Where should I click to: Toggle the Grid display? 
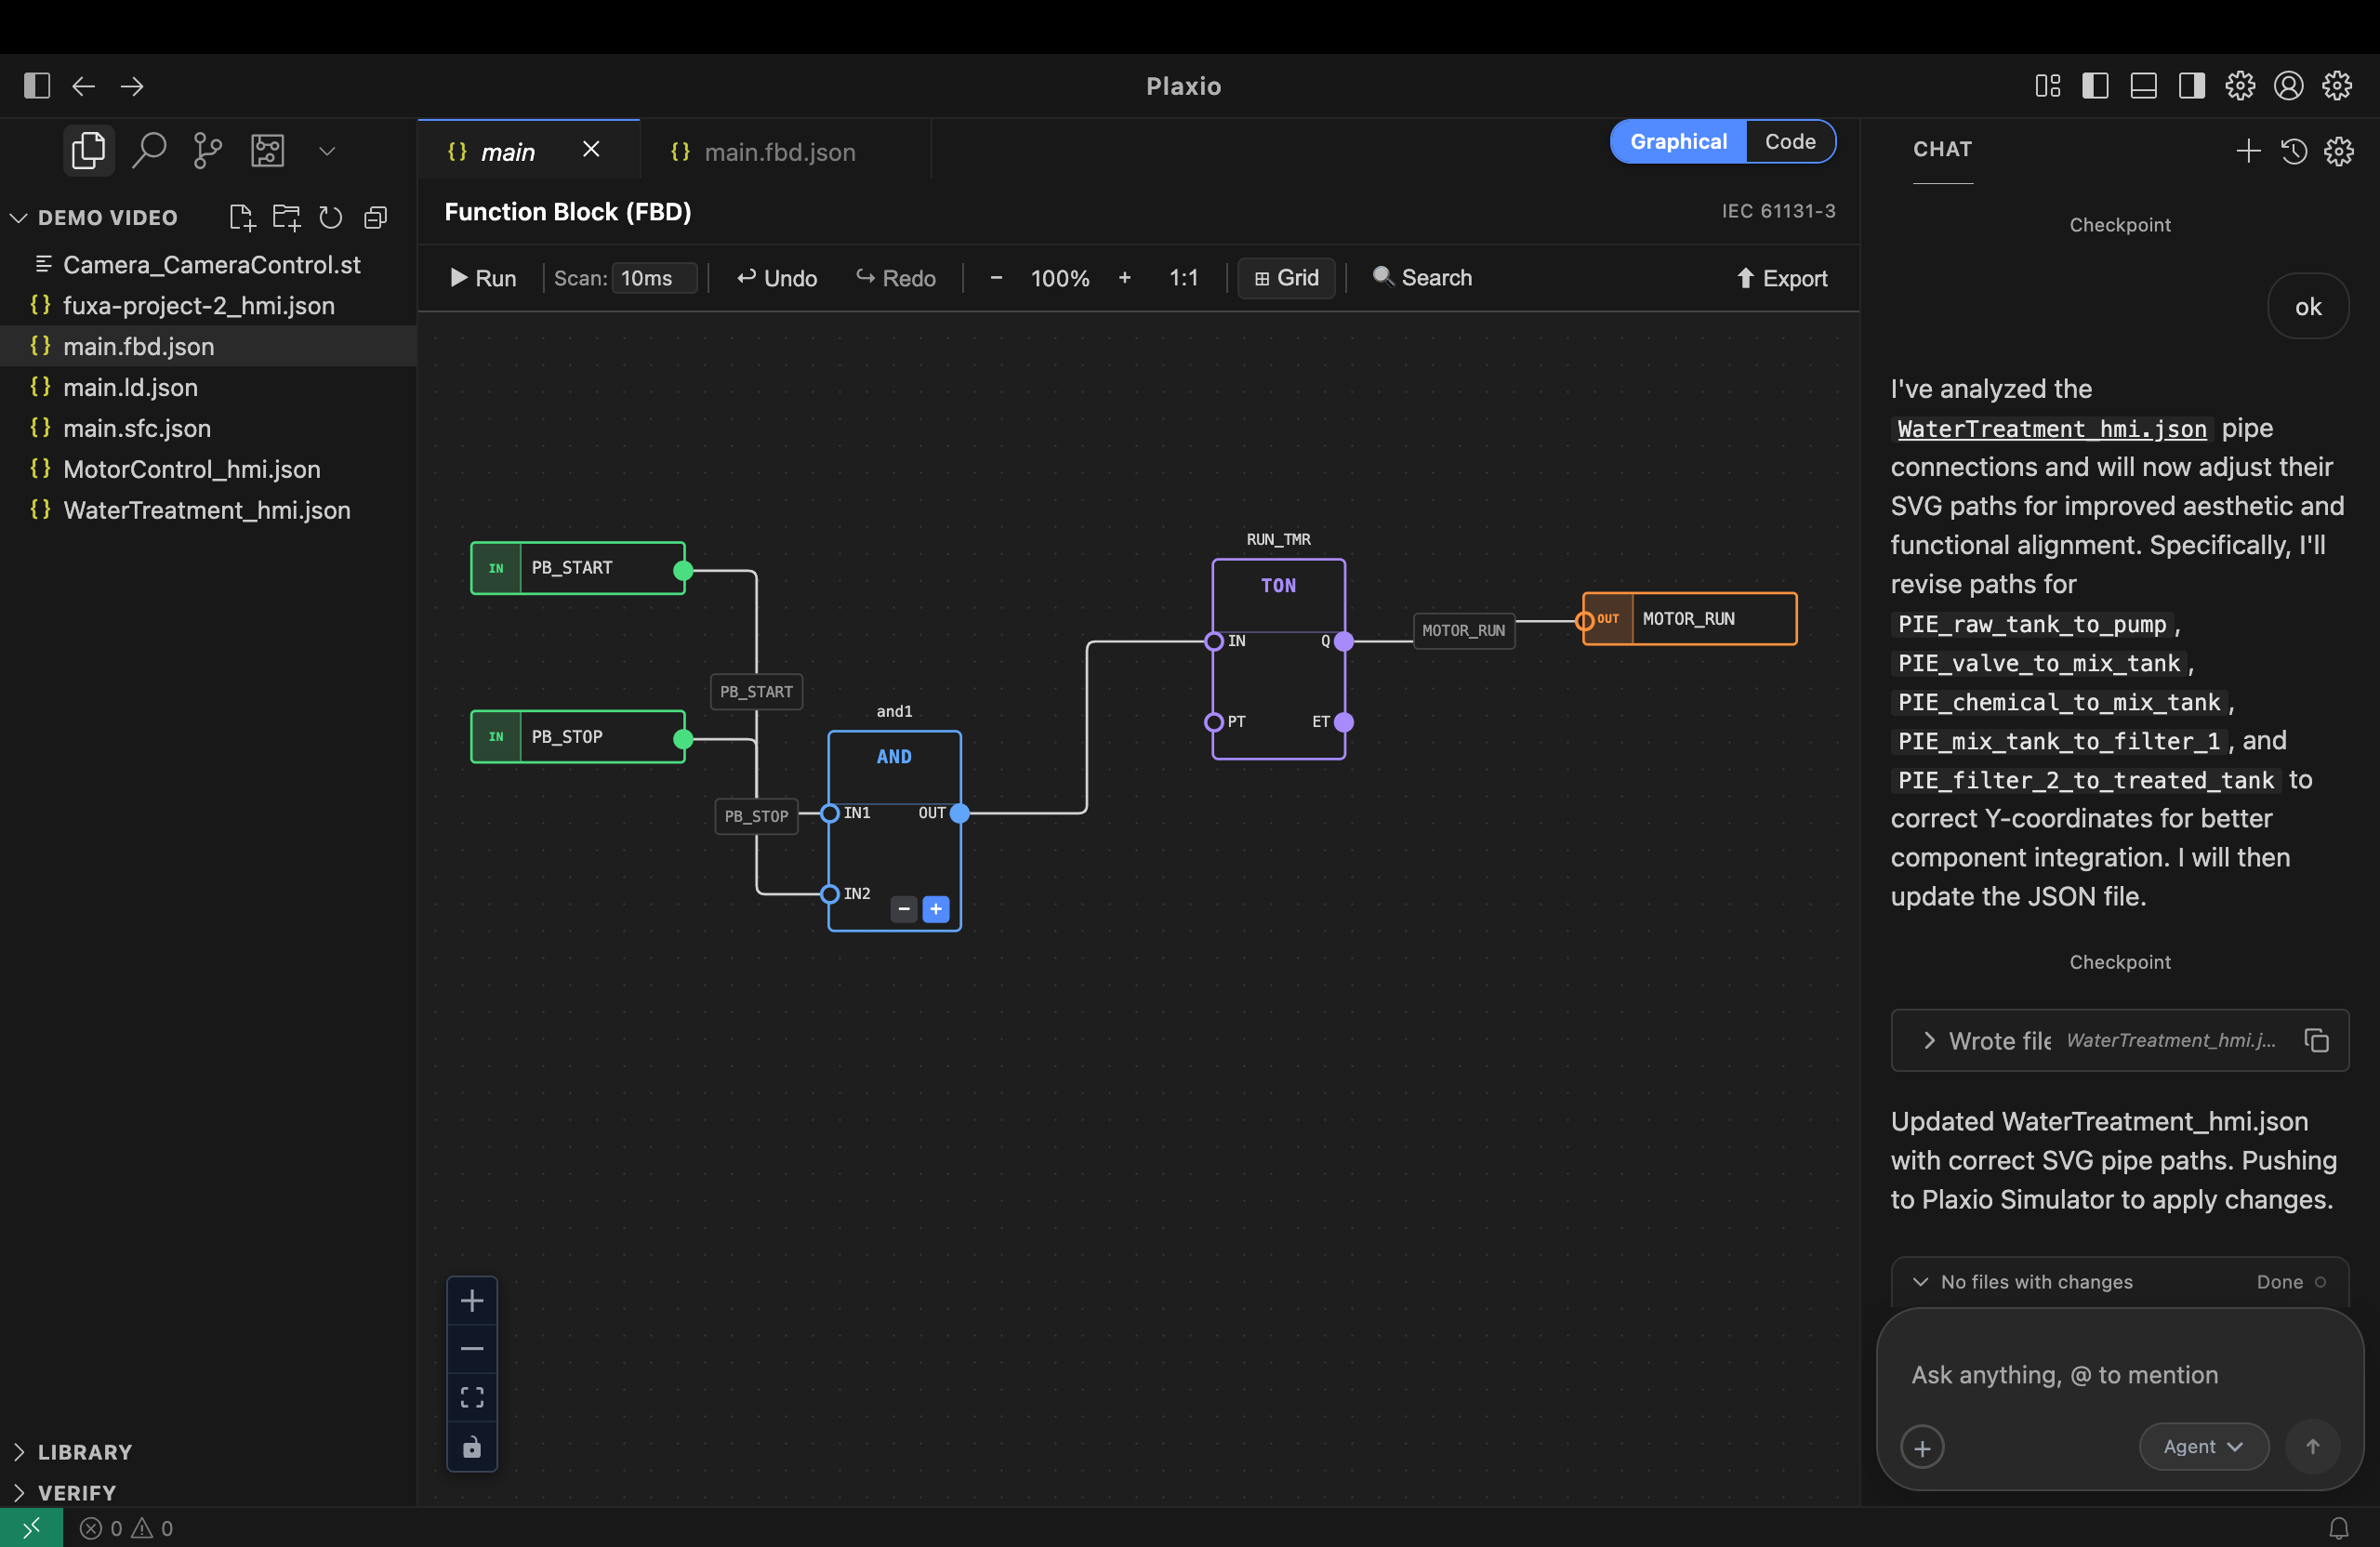[1286, 278]
